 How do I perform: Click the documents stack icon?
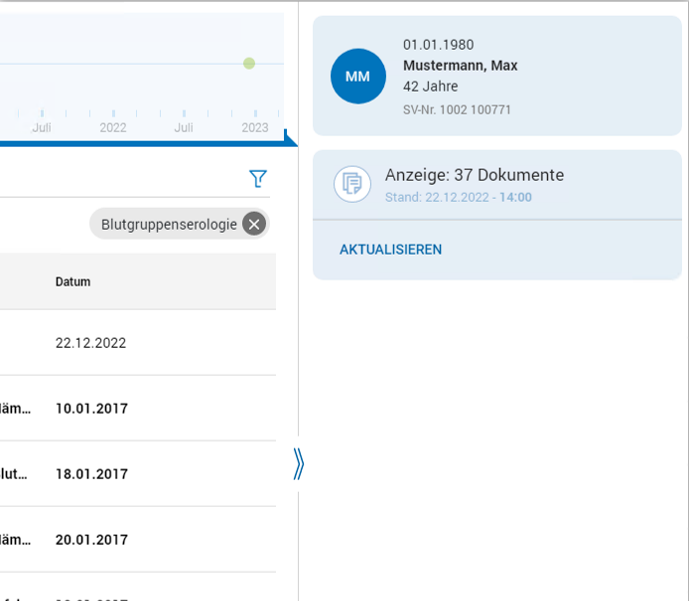click(352, 184)
